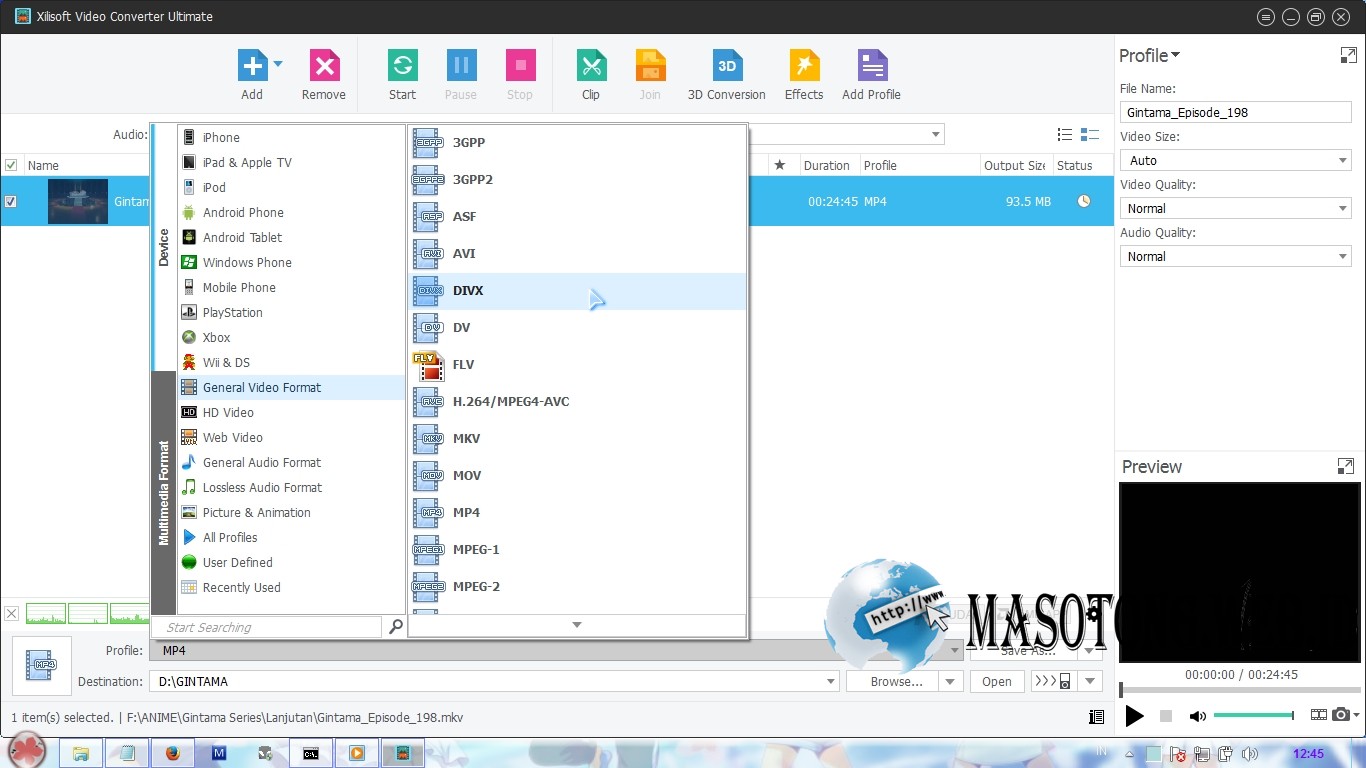
Task: Pick the DIVX format
Action: [577, 290]
